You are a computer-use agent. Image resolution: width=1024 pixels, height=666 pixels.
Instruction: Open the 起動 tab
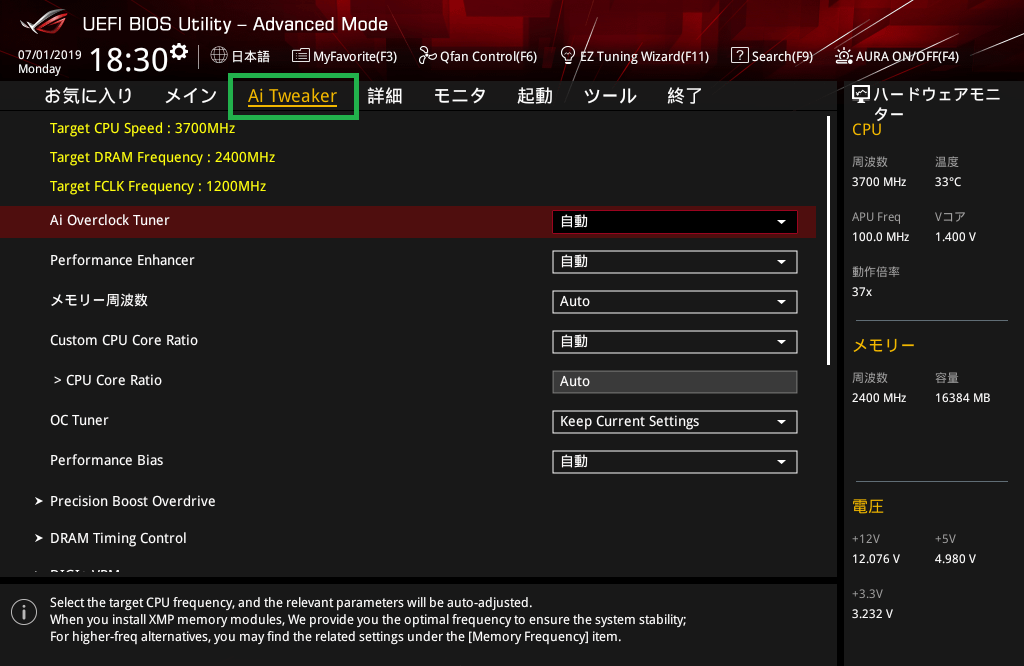click(535, 96)
